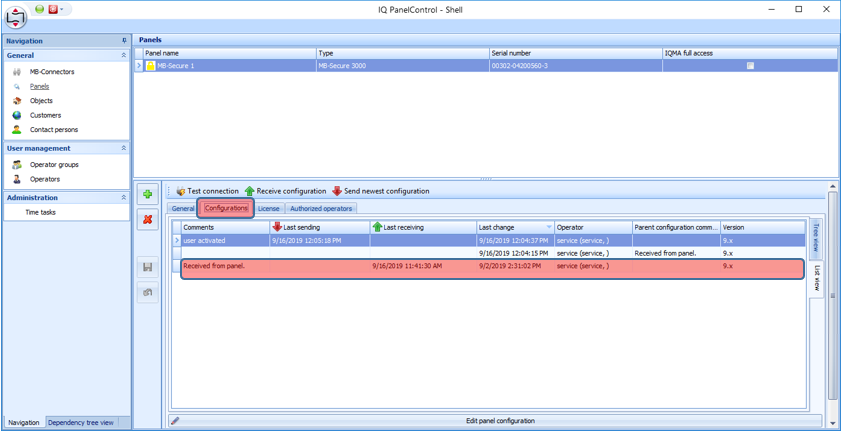Screen dimensions: 842x433
Task: Click the lock icon of MB-Secure 1
Action: pos(151,66)
